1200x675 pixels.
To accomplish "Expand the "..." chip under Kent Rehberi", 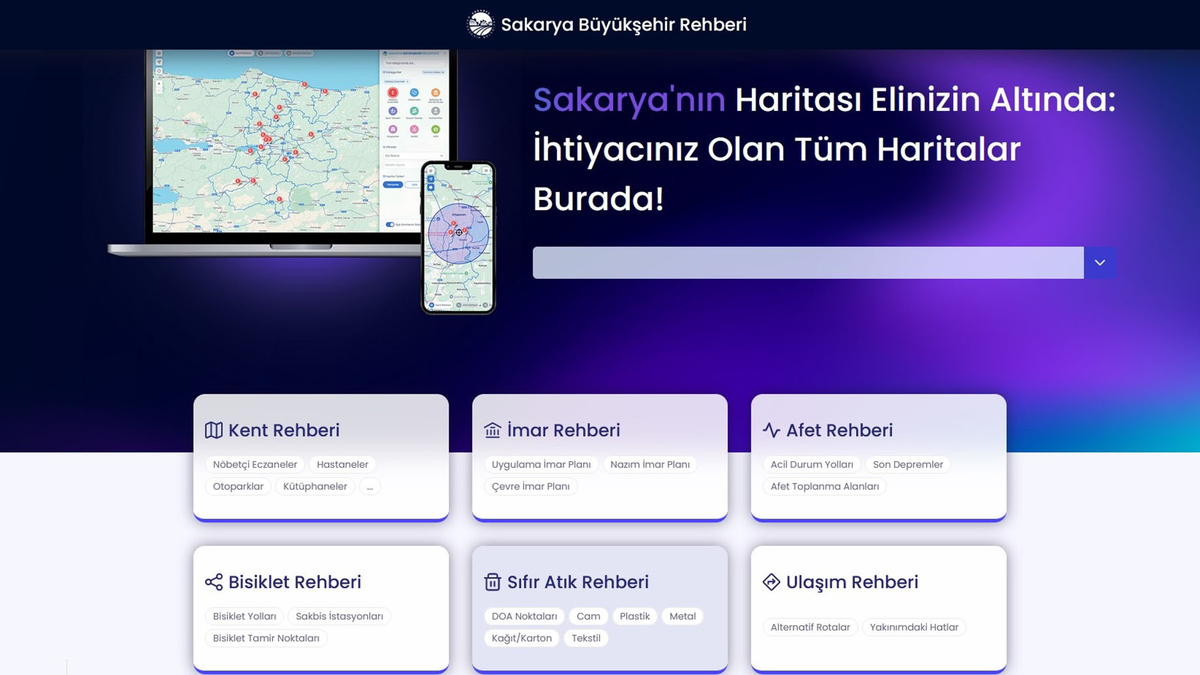I will 369,486.
